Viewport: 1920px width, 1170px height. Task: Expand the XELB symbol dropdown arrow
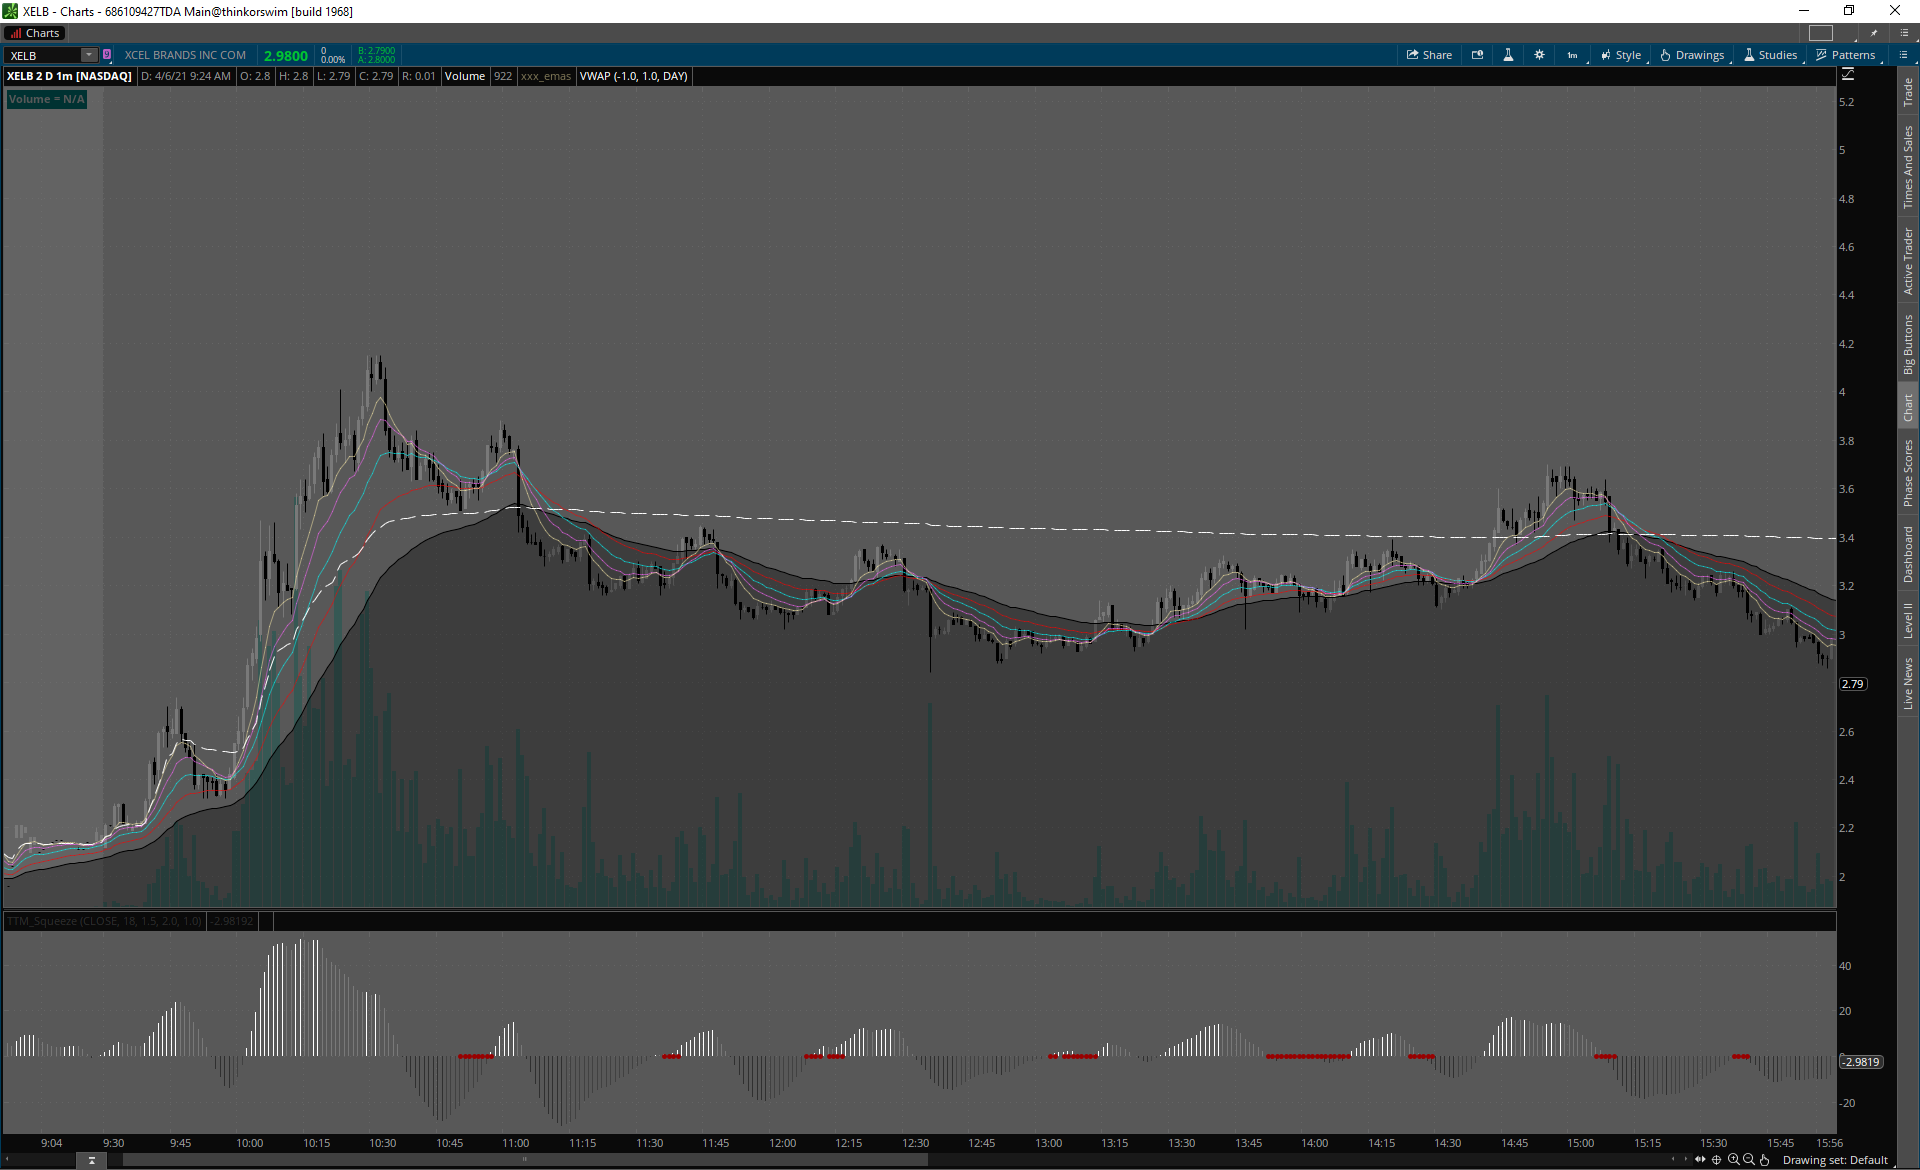pos(89,55)
